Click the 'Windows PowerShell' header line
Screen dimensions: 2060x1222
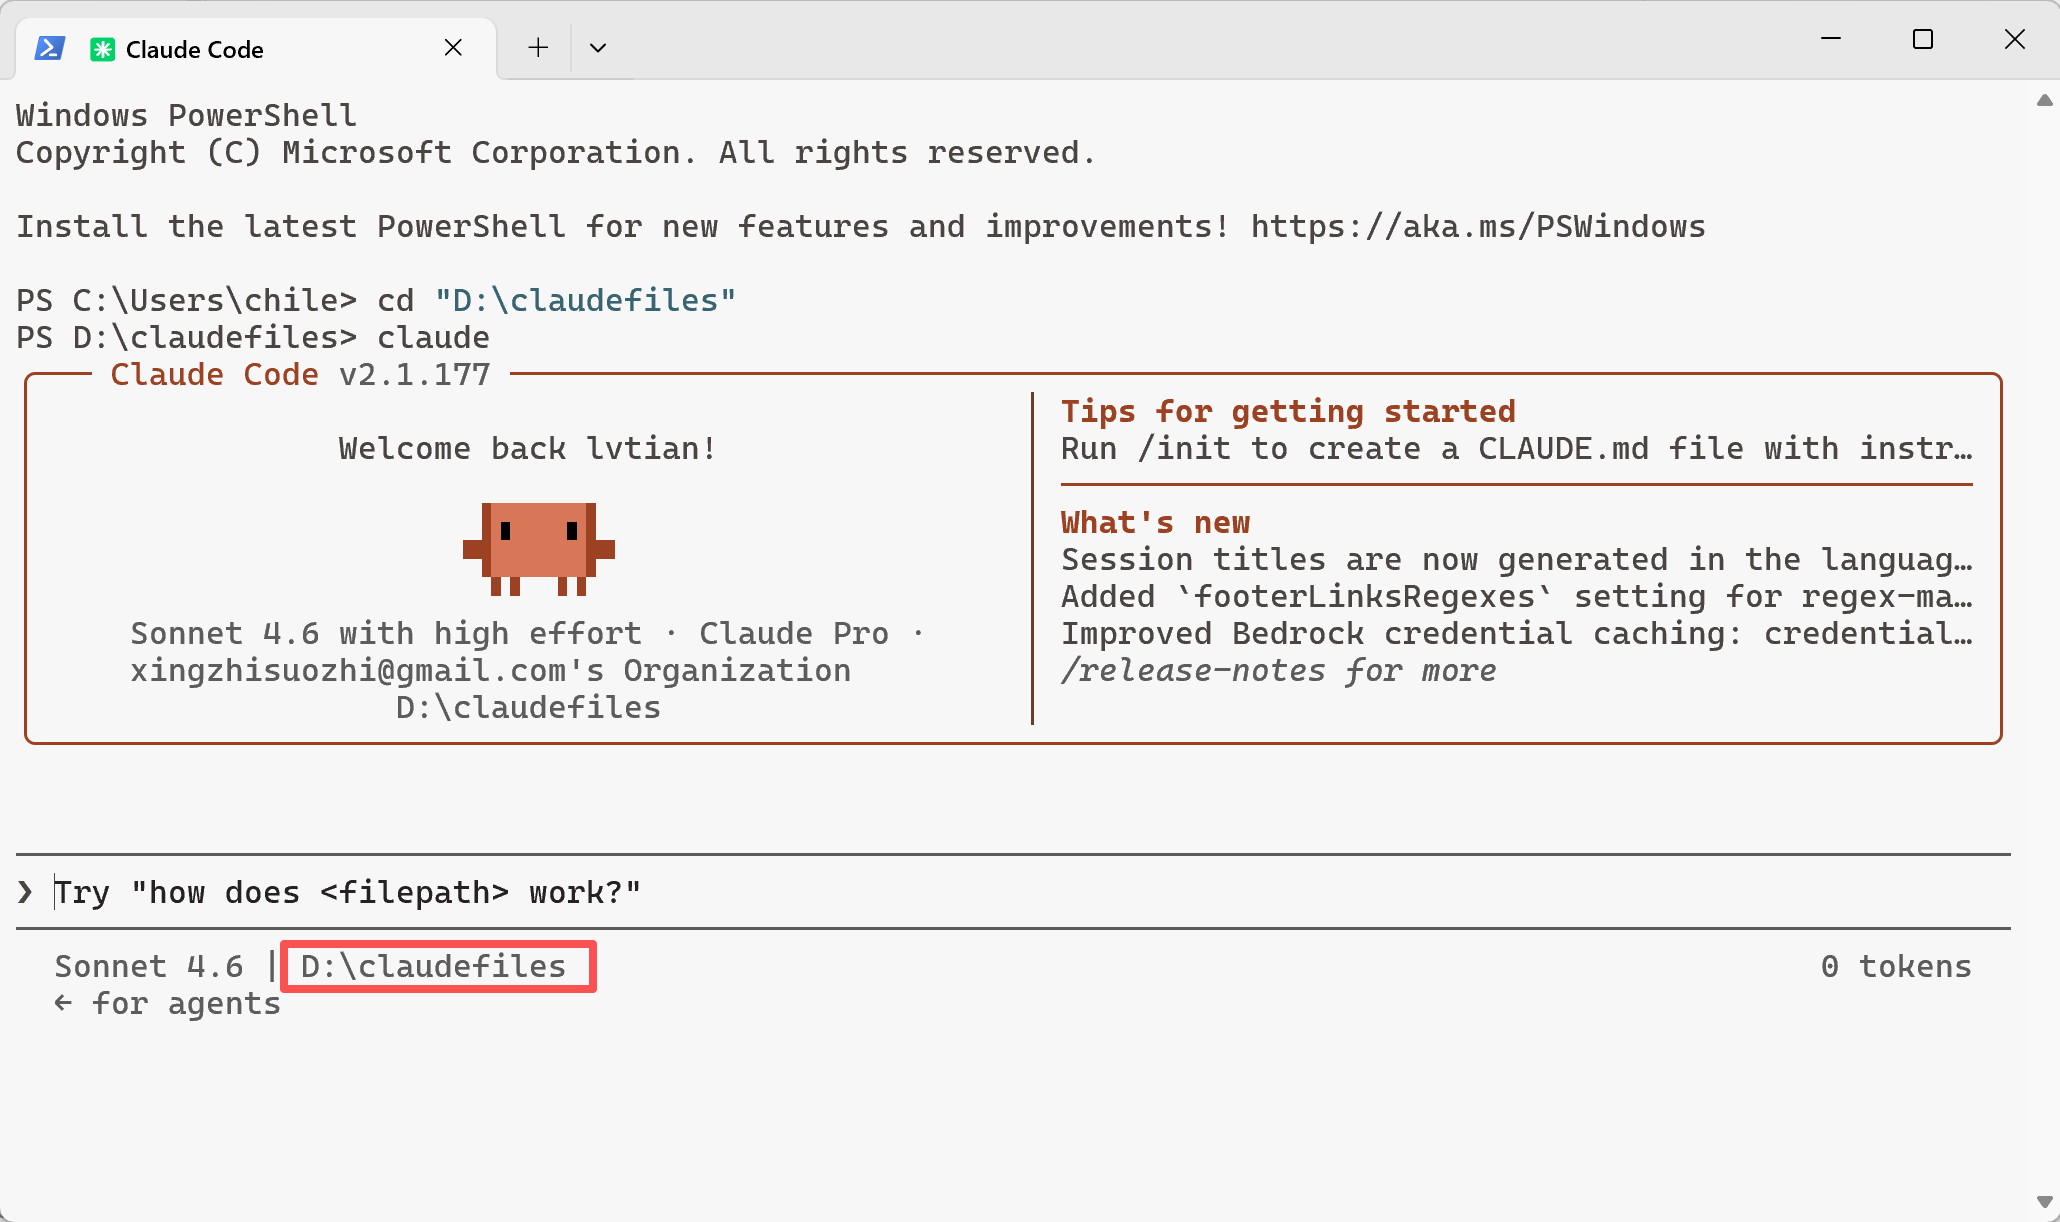pyautogui.click(x=186, y=115)
